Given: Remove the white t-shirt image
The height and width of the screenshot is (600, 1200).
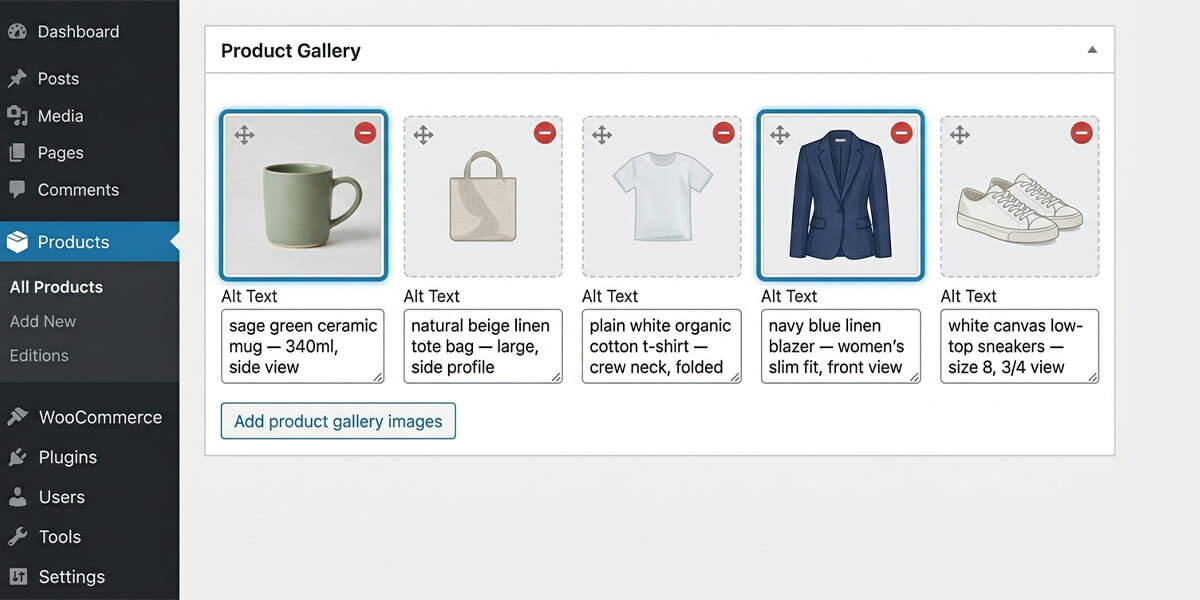Looking at the screenshot, I should tap(723, 133).
